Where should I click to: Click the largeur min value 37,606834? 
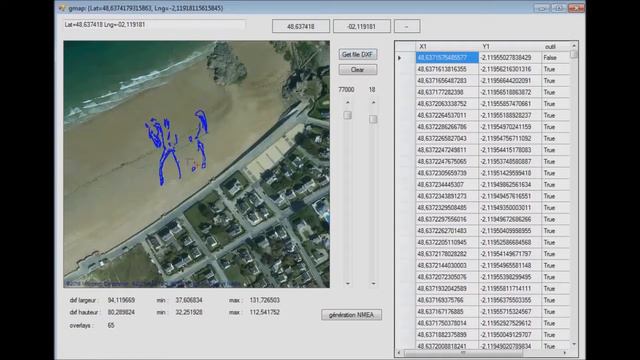[189, 300]
